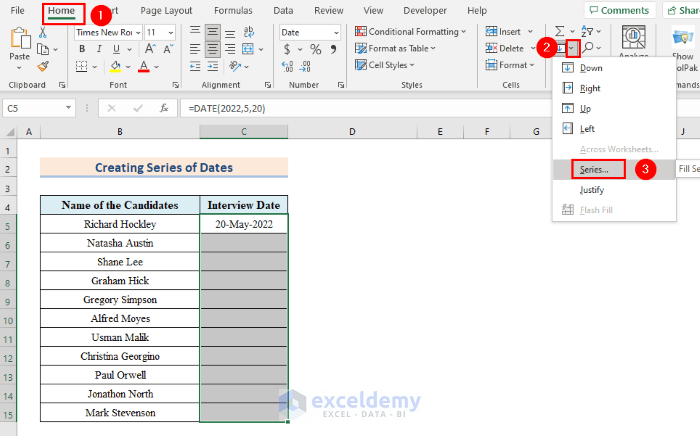Click the Name Box showing C5
700x436 pixels.
[38, 108]
